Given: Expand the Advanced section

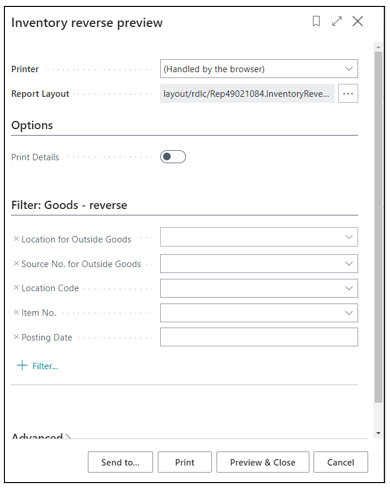Looking at the screenshot, I should pyautogui.click(x=41, y=436).
